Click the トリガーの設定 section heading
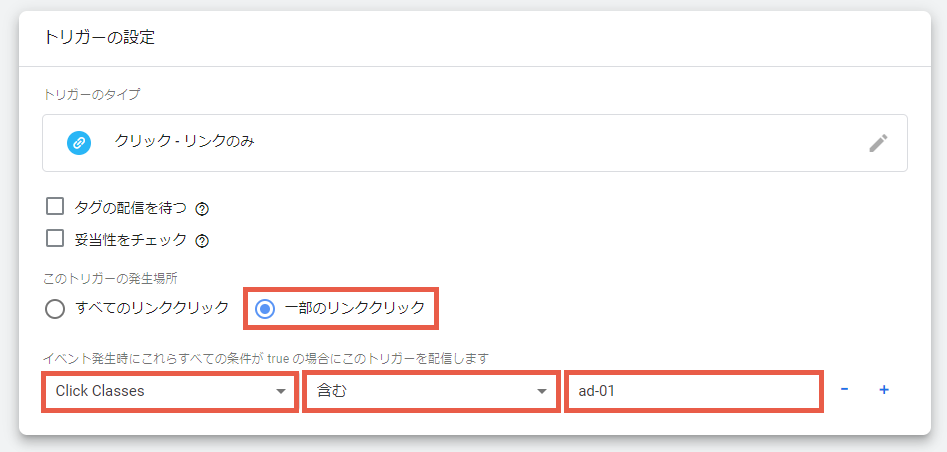This screenshot has height=452, width=947. coord(100,38)
